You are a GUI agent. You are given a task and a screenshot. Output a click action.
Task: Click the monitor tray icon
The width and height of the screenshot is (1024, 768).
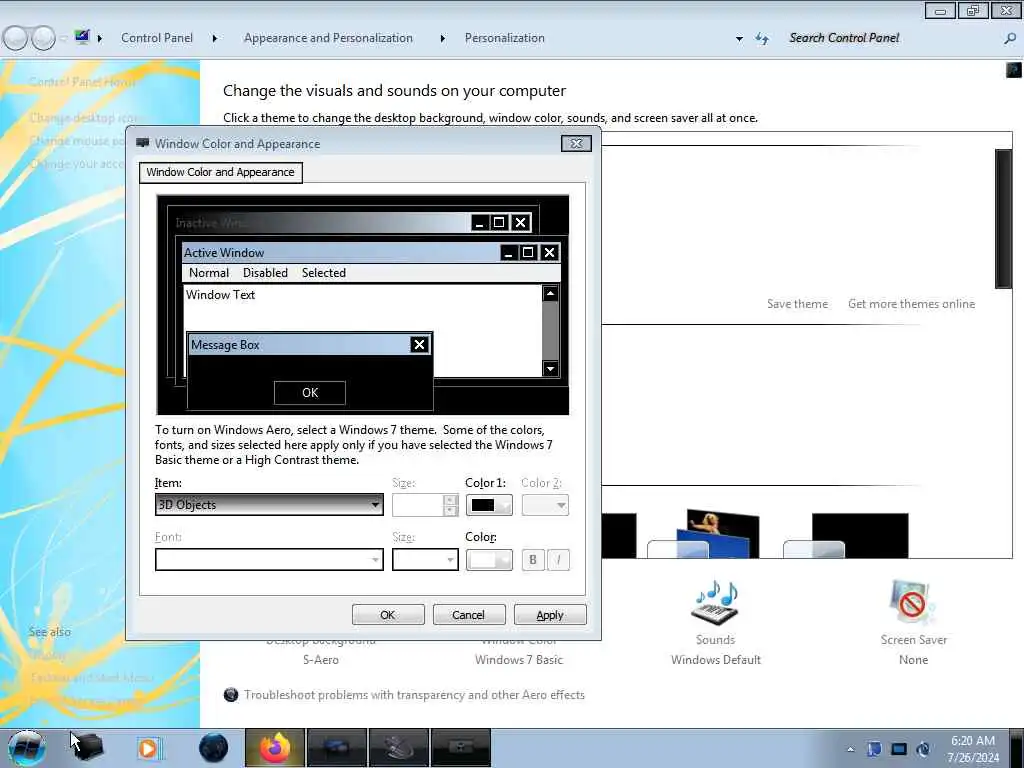click(x=899, y=749)
